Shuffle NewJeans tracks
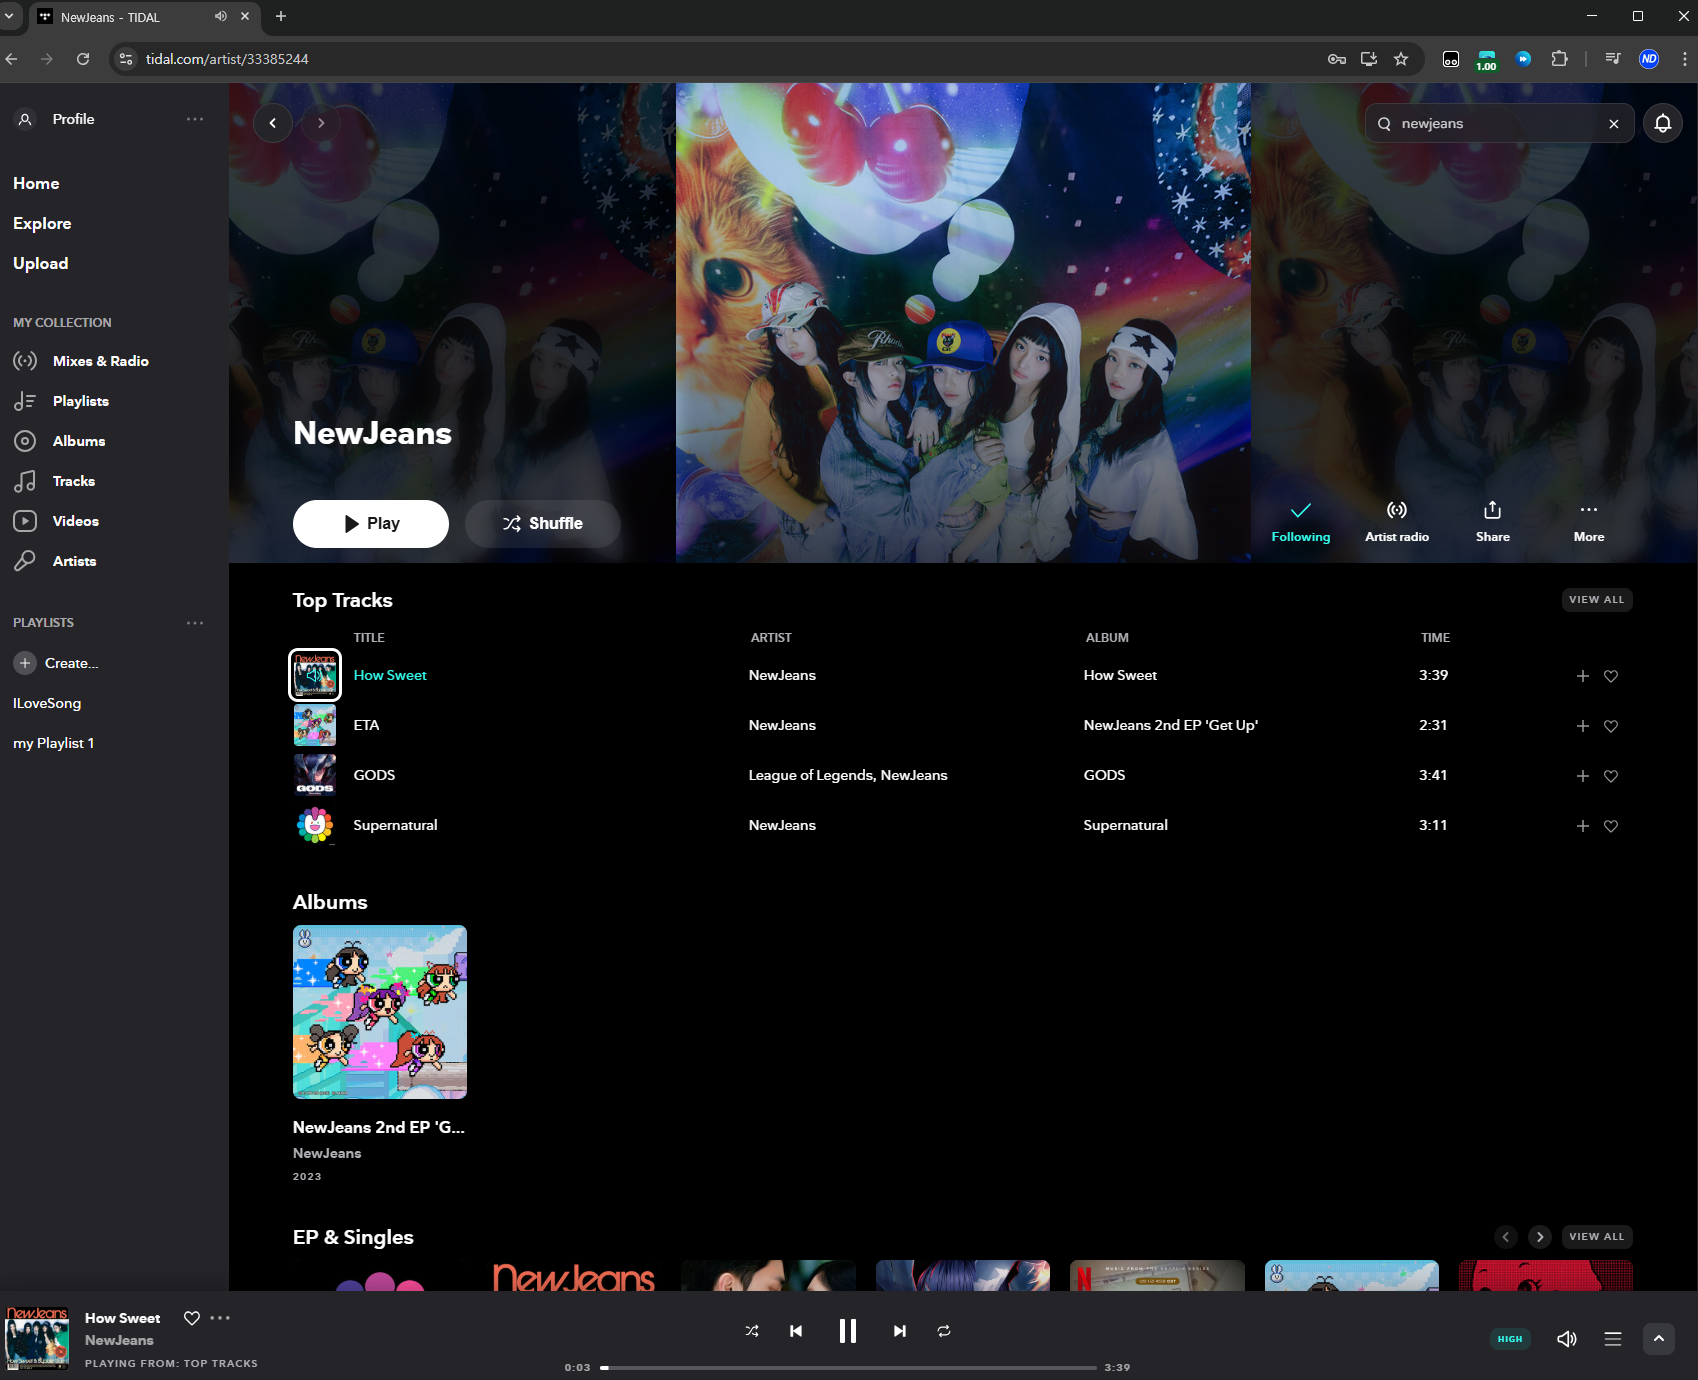Viewport: 1698px width, 1380px height. pyautogui.click(x=543, y=524)
